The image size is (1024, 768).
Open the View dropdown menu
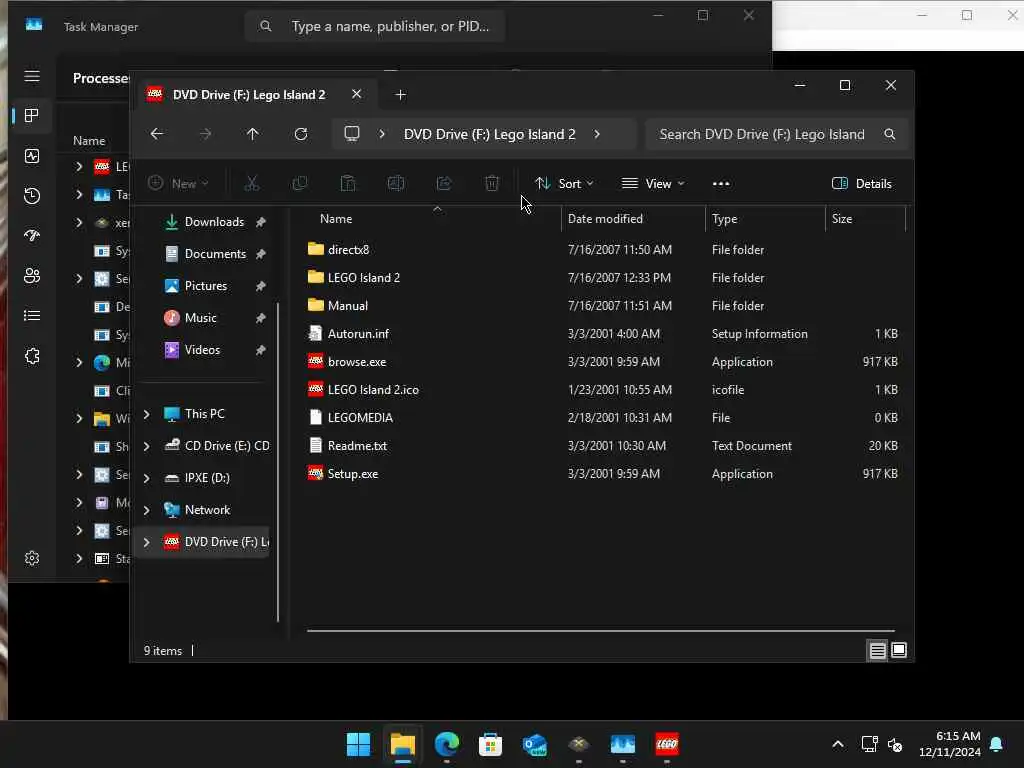(653, 184)
